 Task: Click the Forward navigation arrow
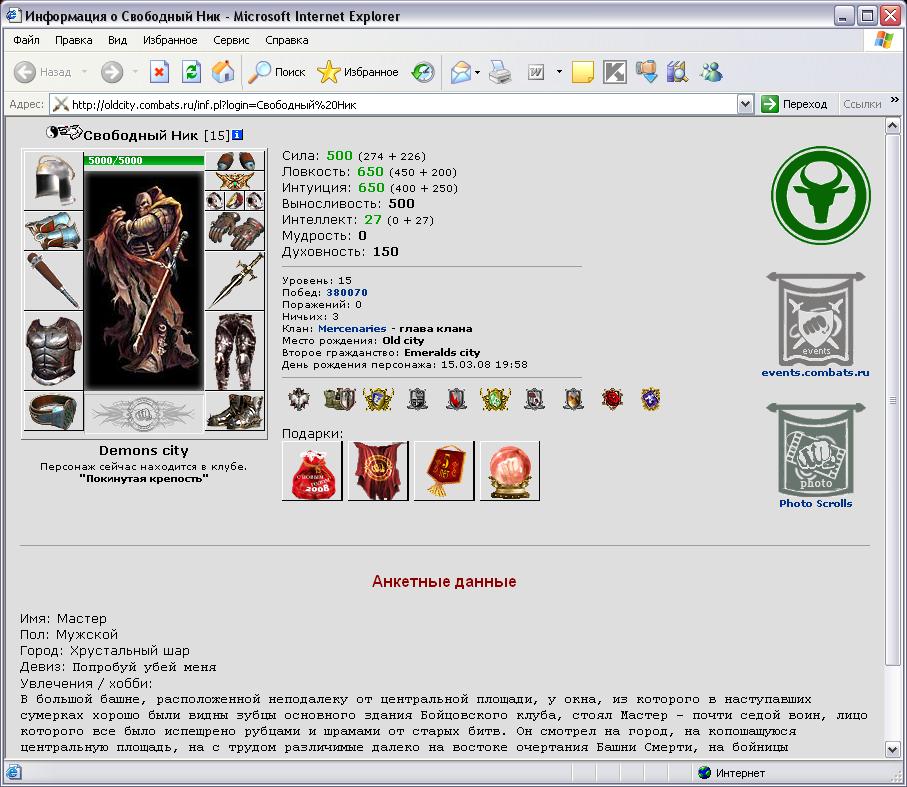tap(112, 72)
